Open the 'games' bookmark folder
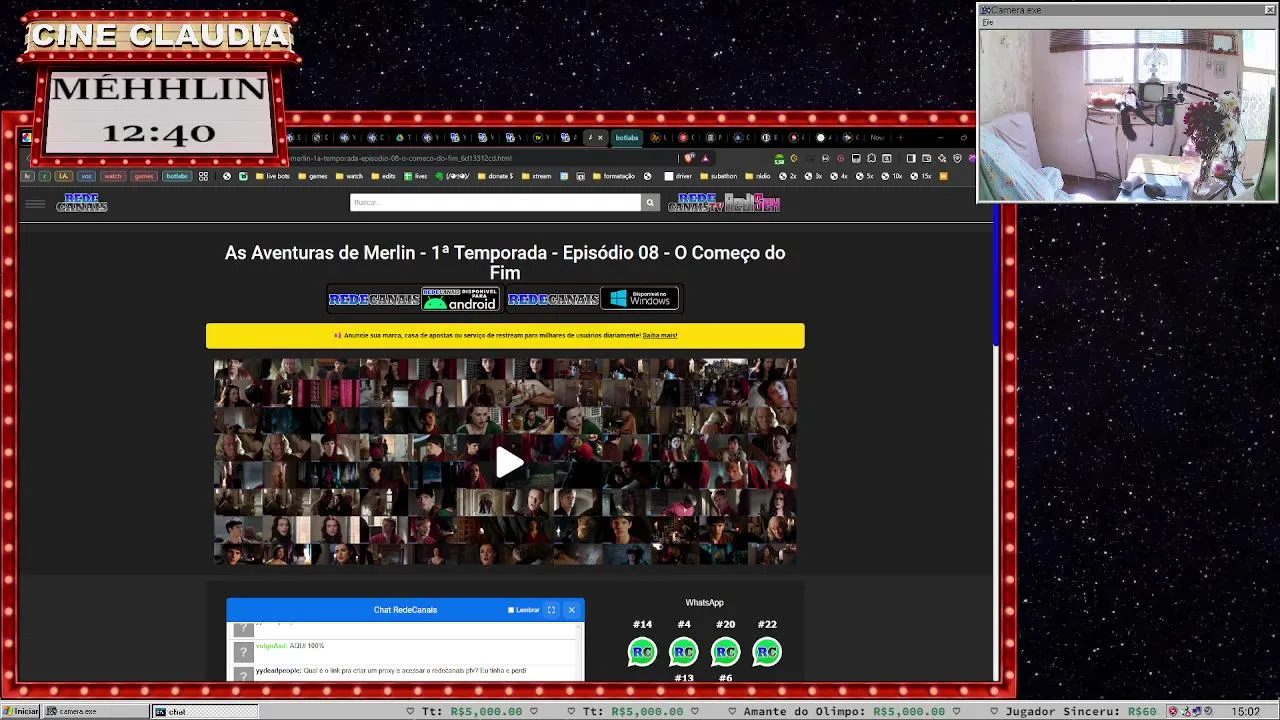This screenshot has width=1280, height=720. (312, 176)
